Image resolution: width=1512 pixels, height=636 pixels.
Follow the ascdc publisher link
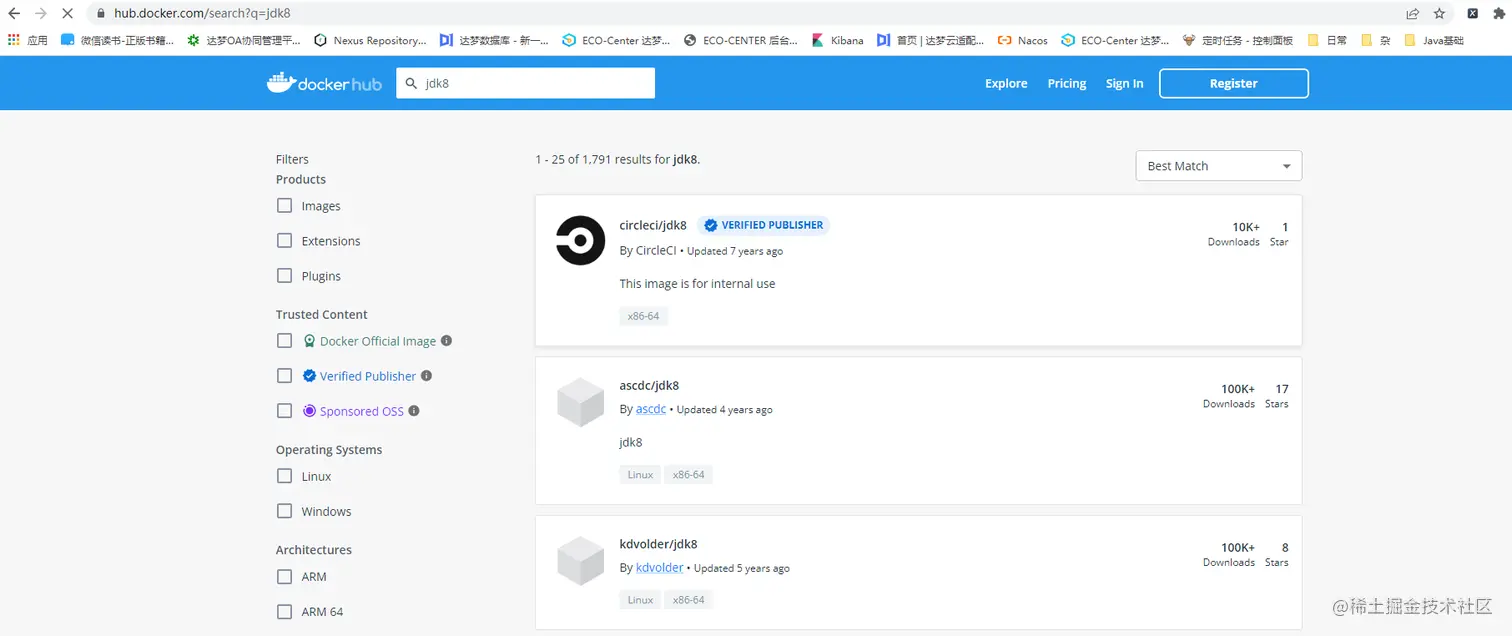[651, 409]
